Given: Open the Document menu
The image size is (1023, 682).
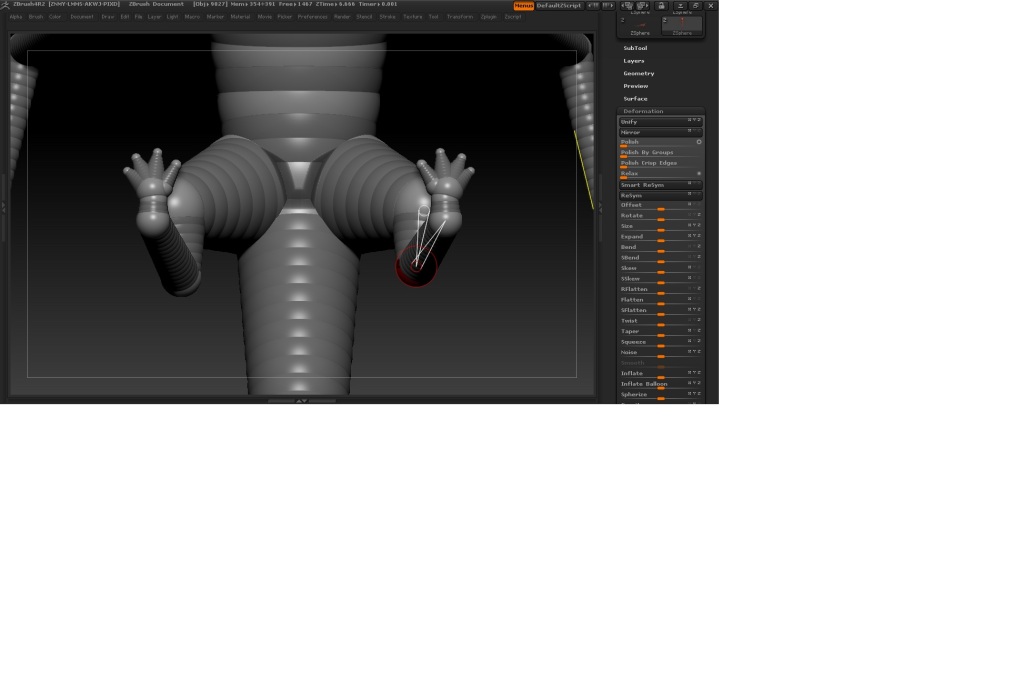Looking at the screenshot, I should [x=82, y=17].
